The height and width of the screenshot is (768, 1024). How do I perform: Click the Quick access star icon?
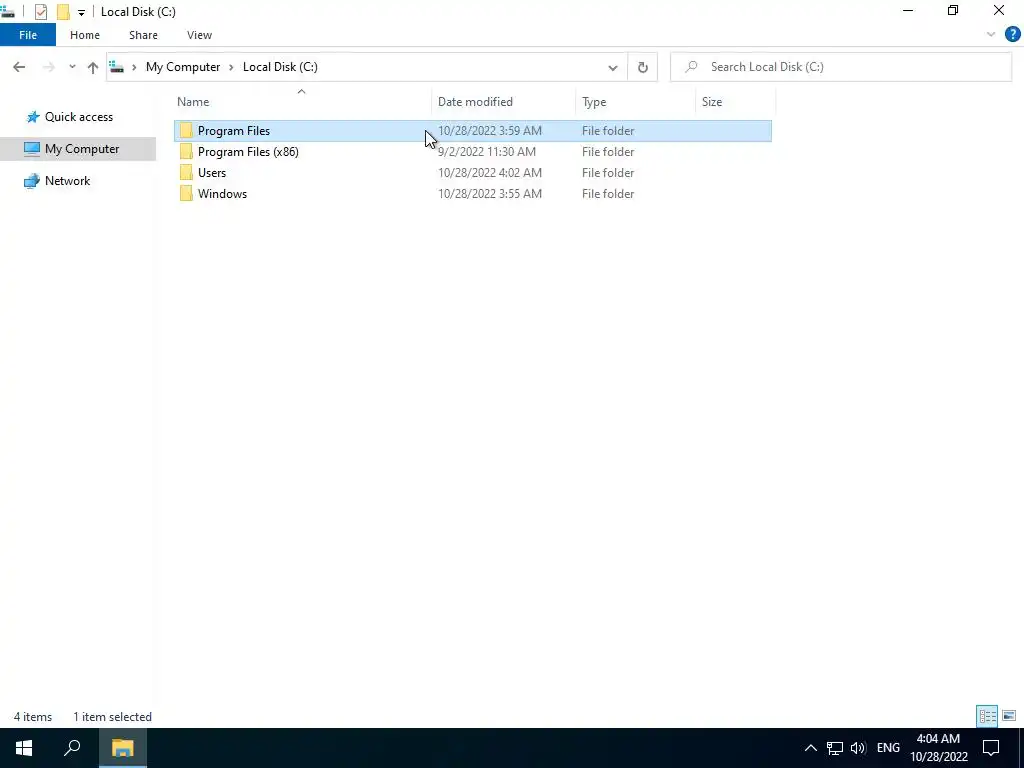click(33, 118)
